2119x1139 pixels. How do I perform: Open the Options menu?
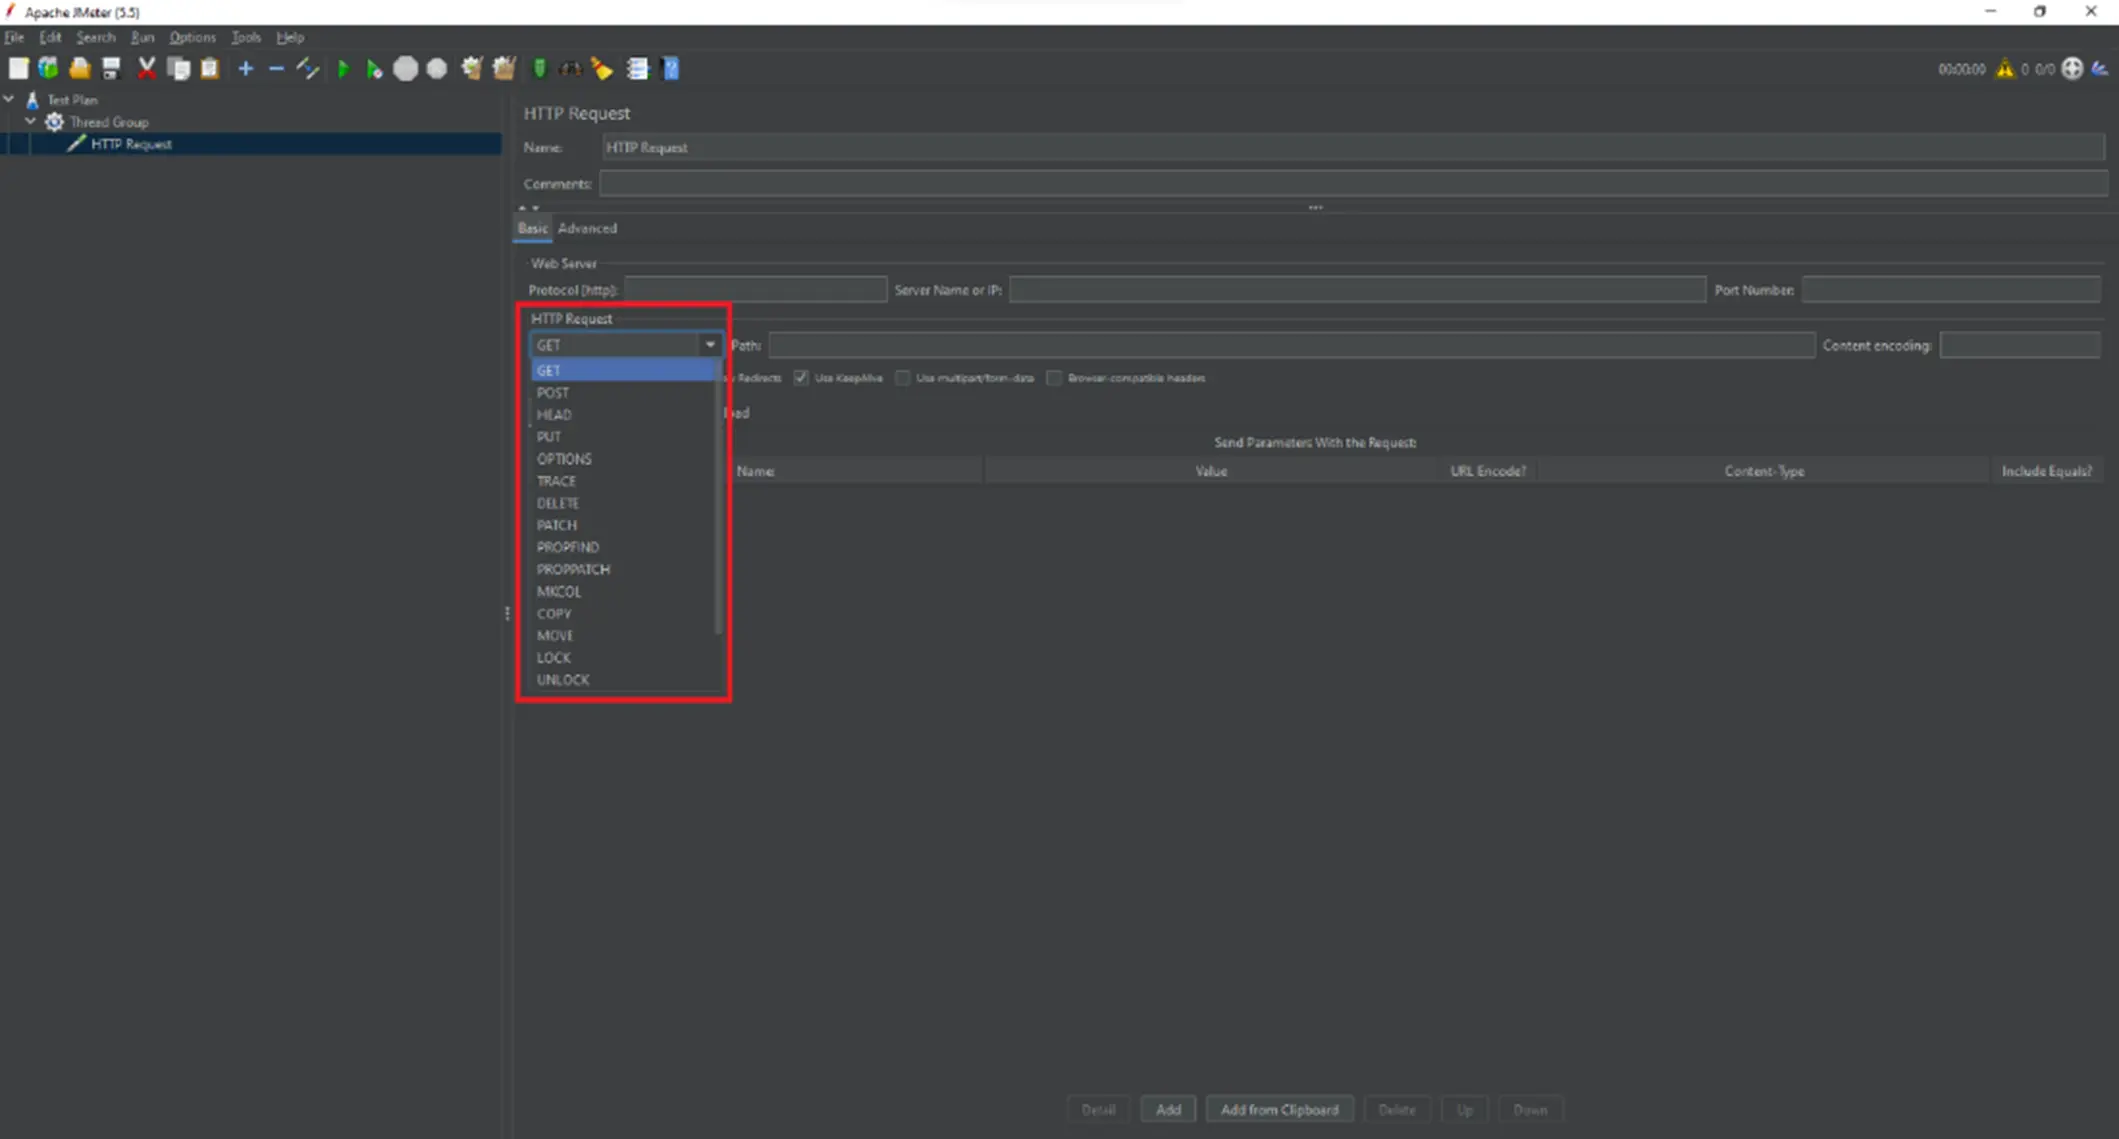192,37
